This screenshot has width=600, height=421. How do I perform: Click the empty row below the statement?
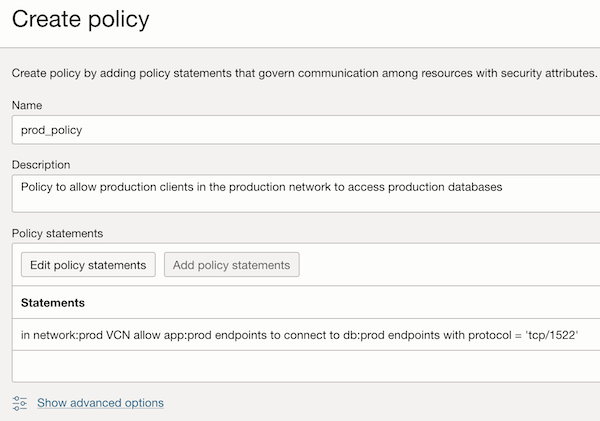300,366
